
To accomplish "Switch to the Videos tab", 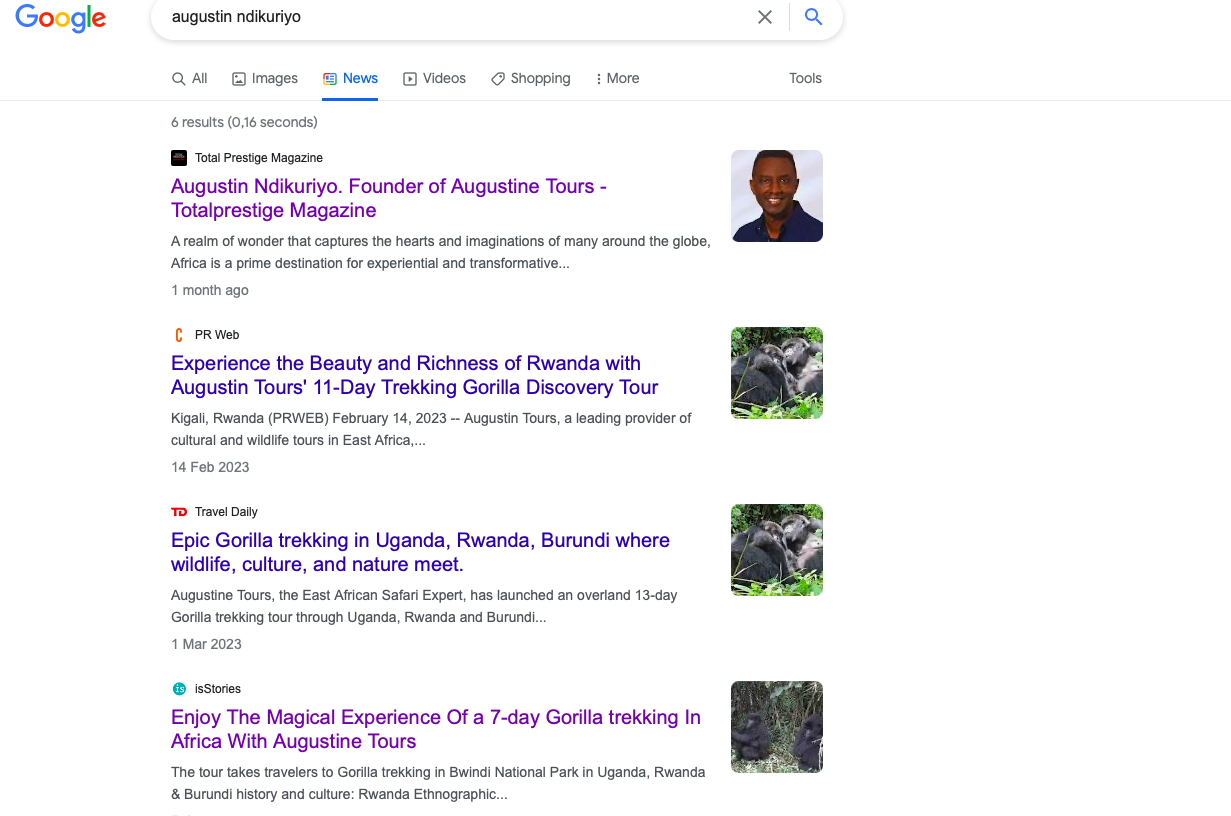I will 434,78.
